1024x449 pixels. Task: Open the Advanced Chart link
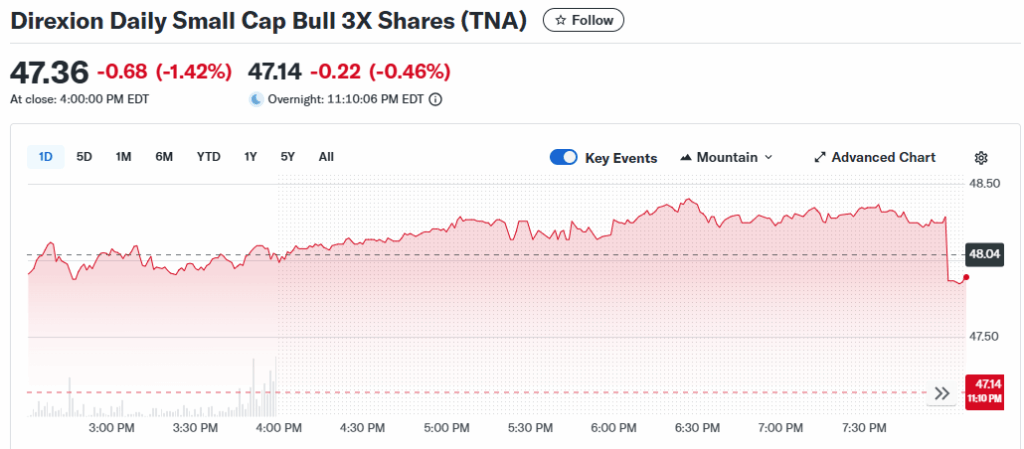pos(883,157)
